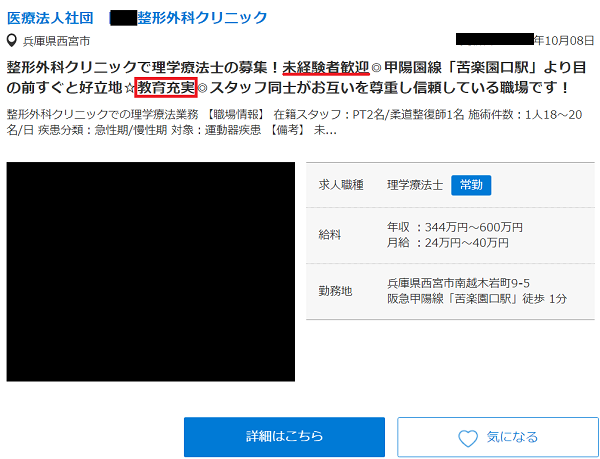
Task: Click the location pin icon
Action: click(x=12, y=41)
